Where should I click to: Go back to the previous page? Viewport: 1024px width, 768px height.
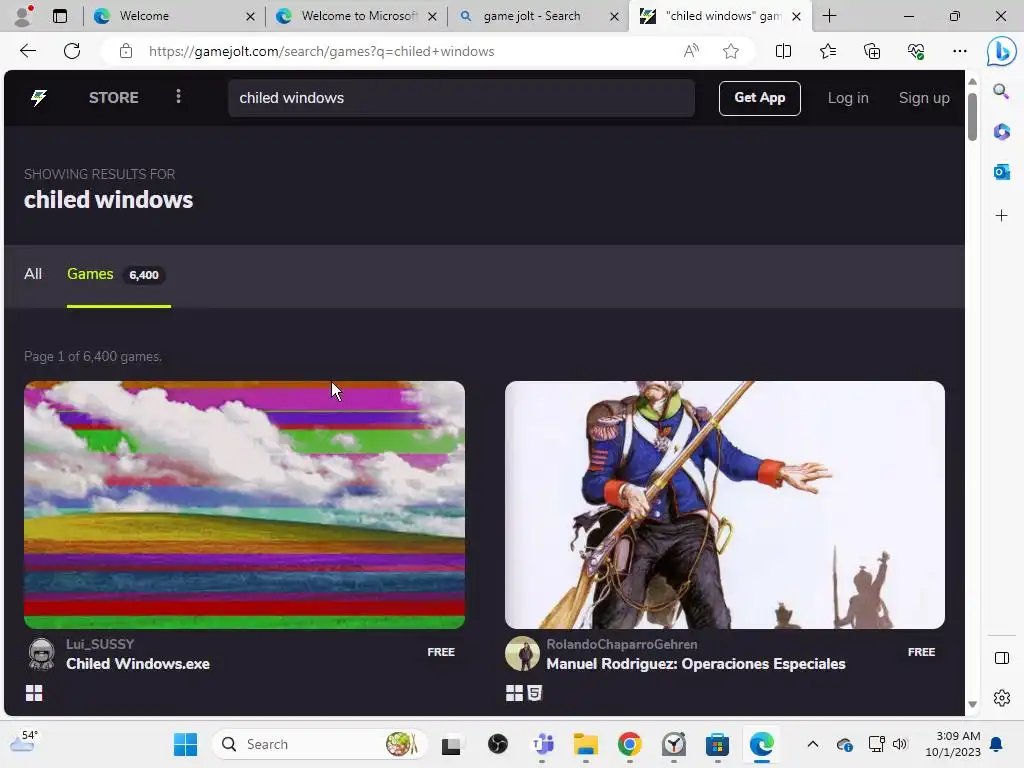28,51
